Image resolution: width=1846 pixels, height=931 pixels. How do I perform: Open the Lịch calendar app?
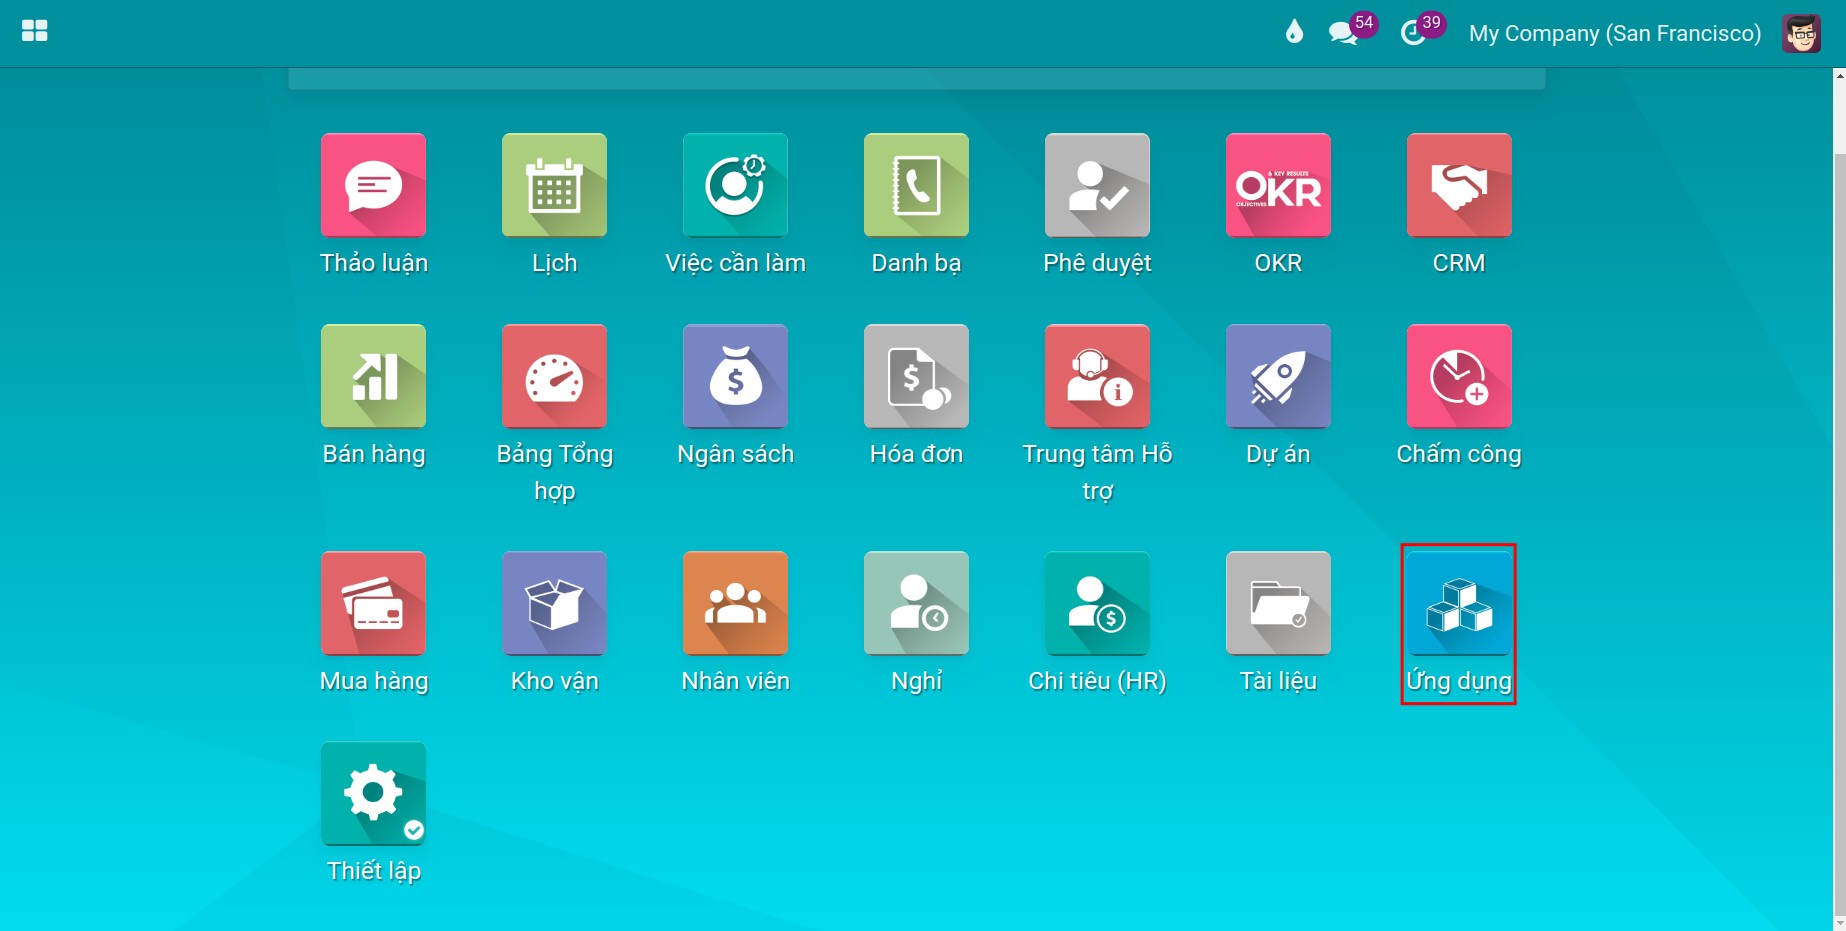click(554, 186)
